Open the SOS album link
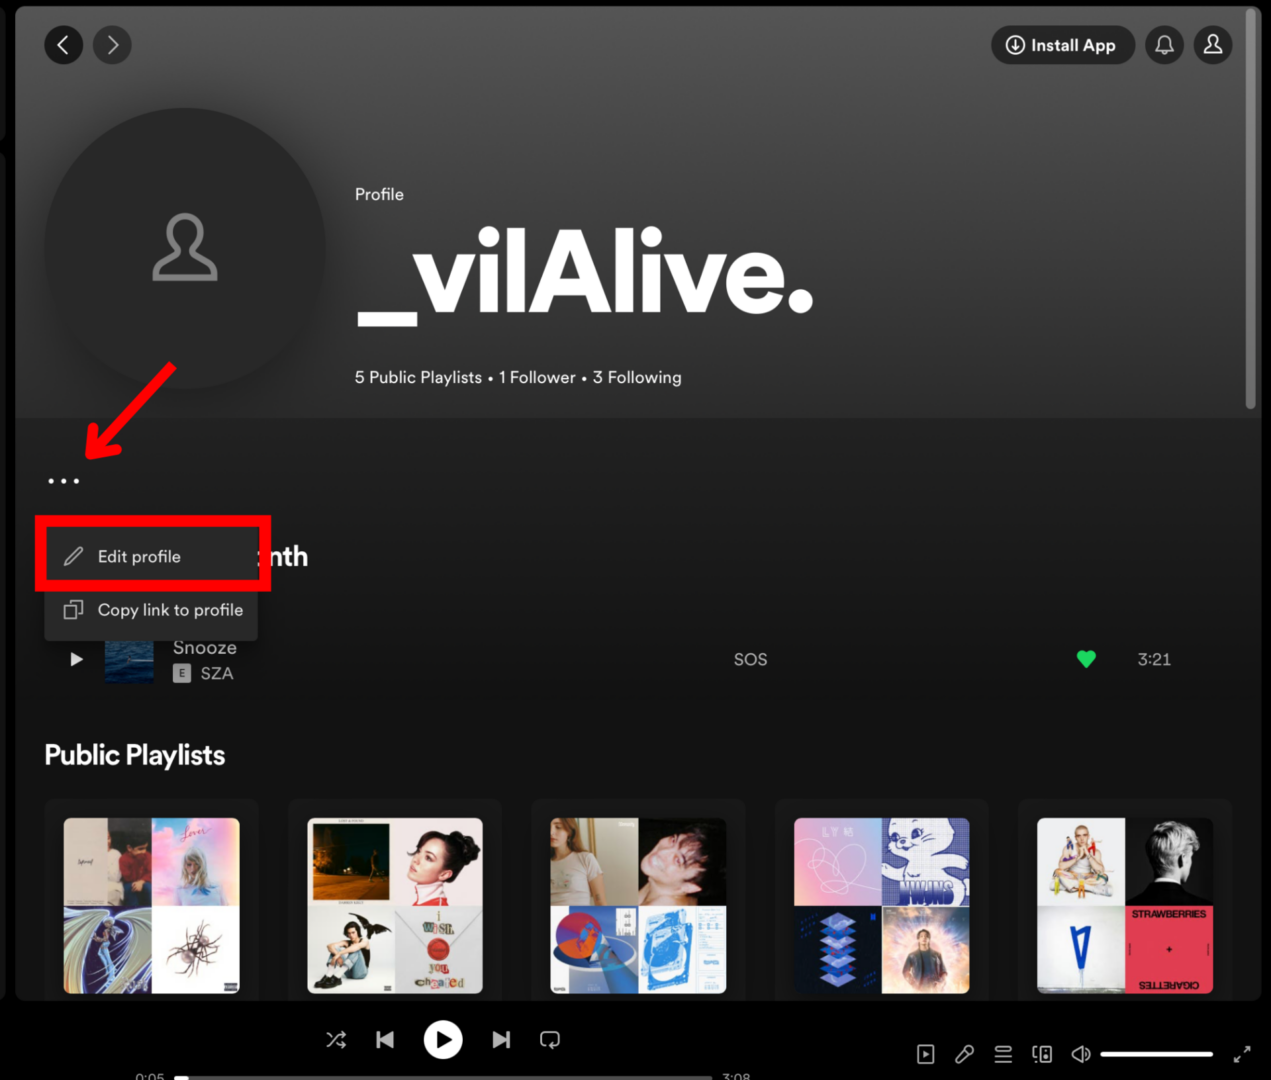Image resolution: width=1271 pixels, height=1080 pixels. pos(750,659)
